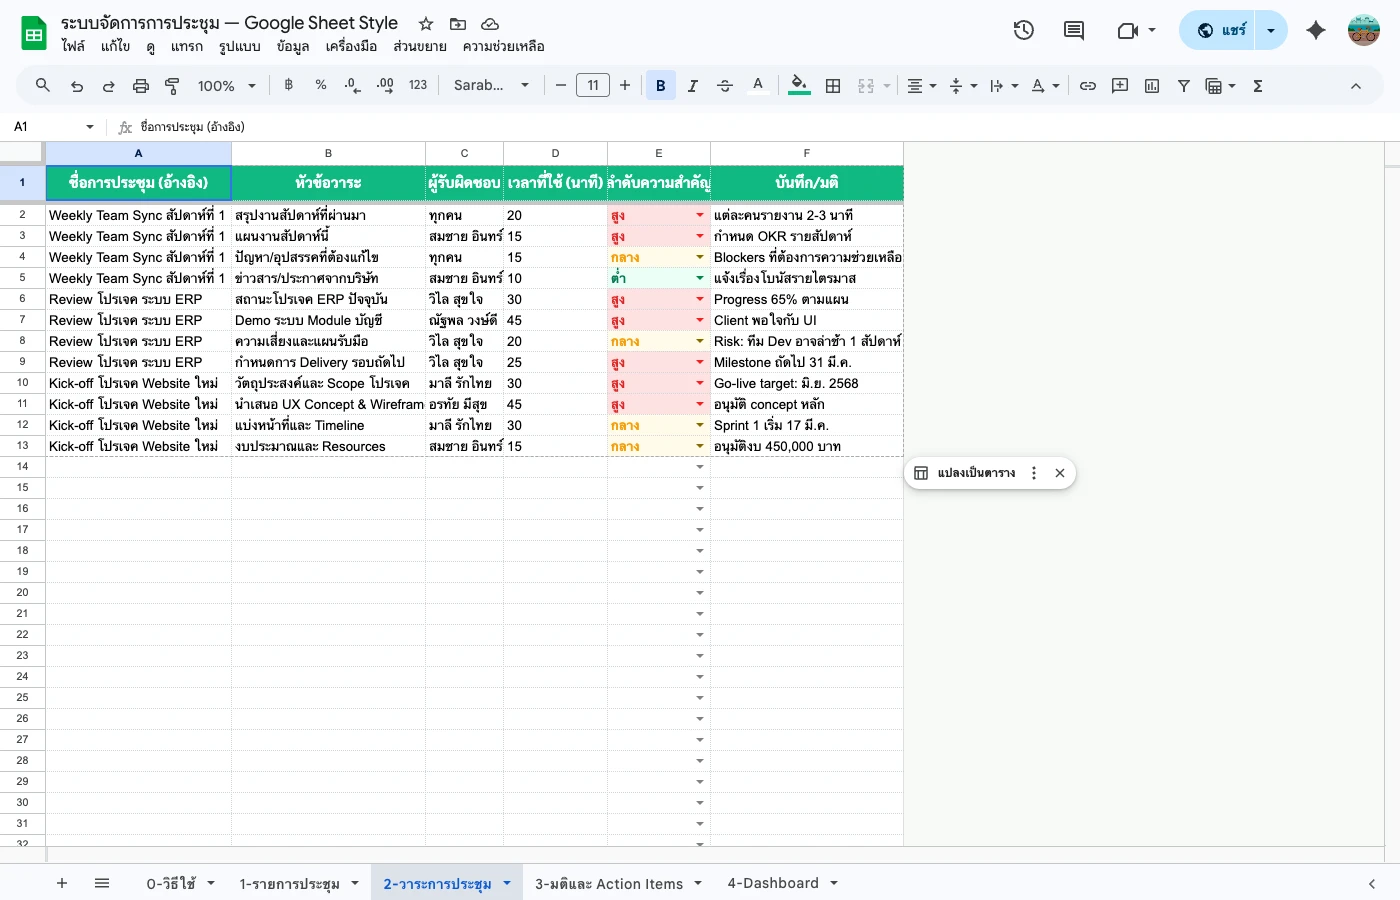This screenshot has width=1400, height=900.
Task: Open the แทรก (Insert) menu
Action: (x=187, y=46)
